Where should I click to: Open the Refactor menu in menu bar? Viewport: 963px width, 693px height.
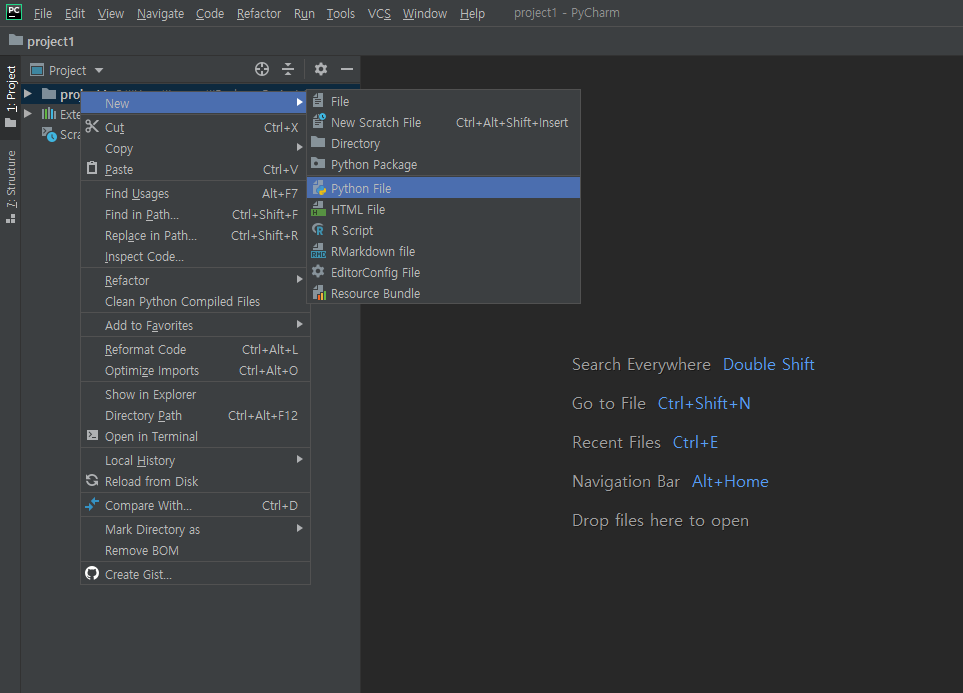click(x=259, y=13)
